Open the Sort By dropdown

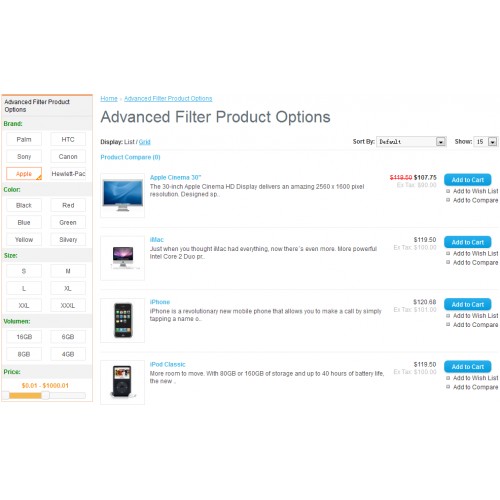click(411, 142)
